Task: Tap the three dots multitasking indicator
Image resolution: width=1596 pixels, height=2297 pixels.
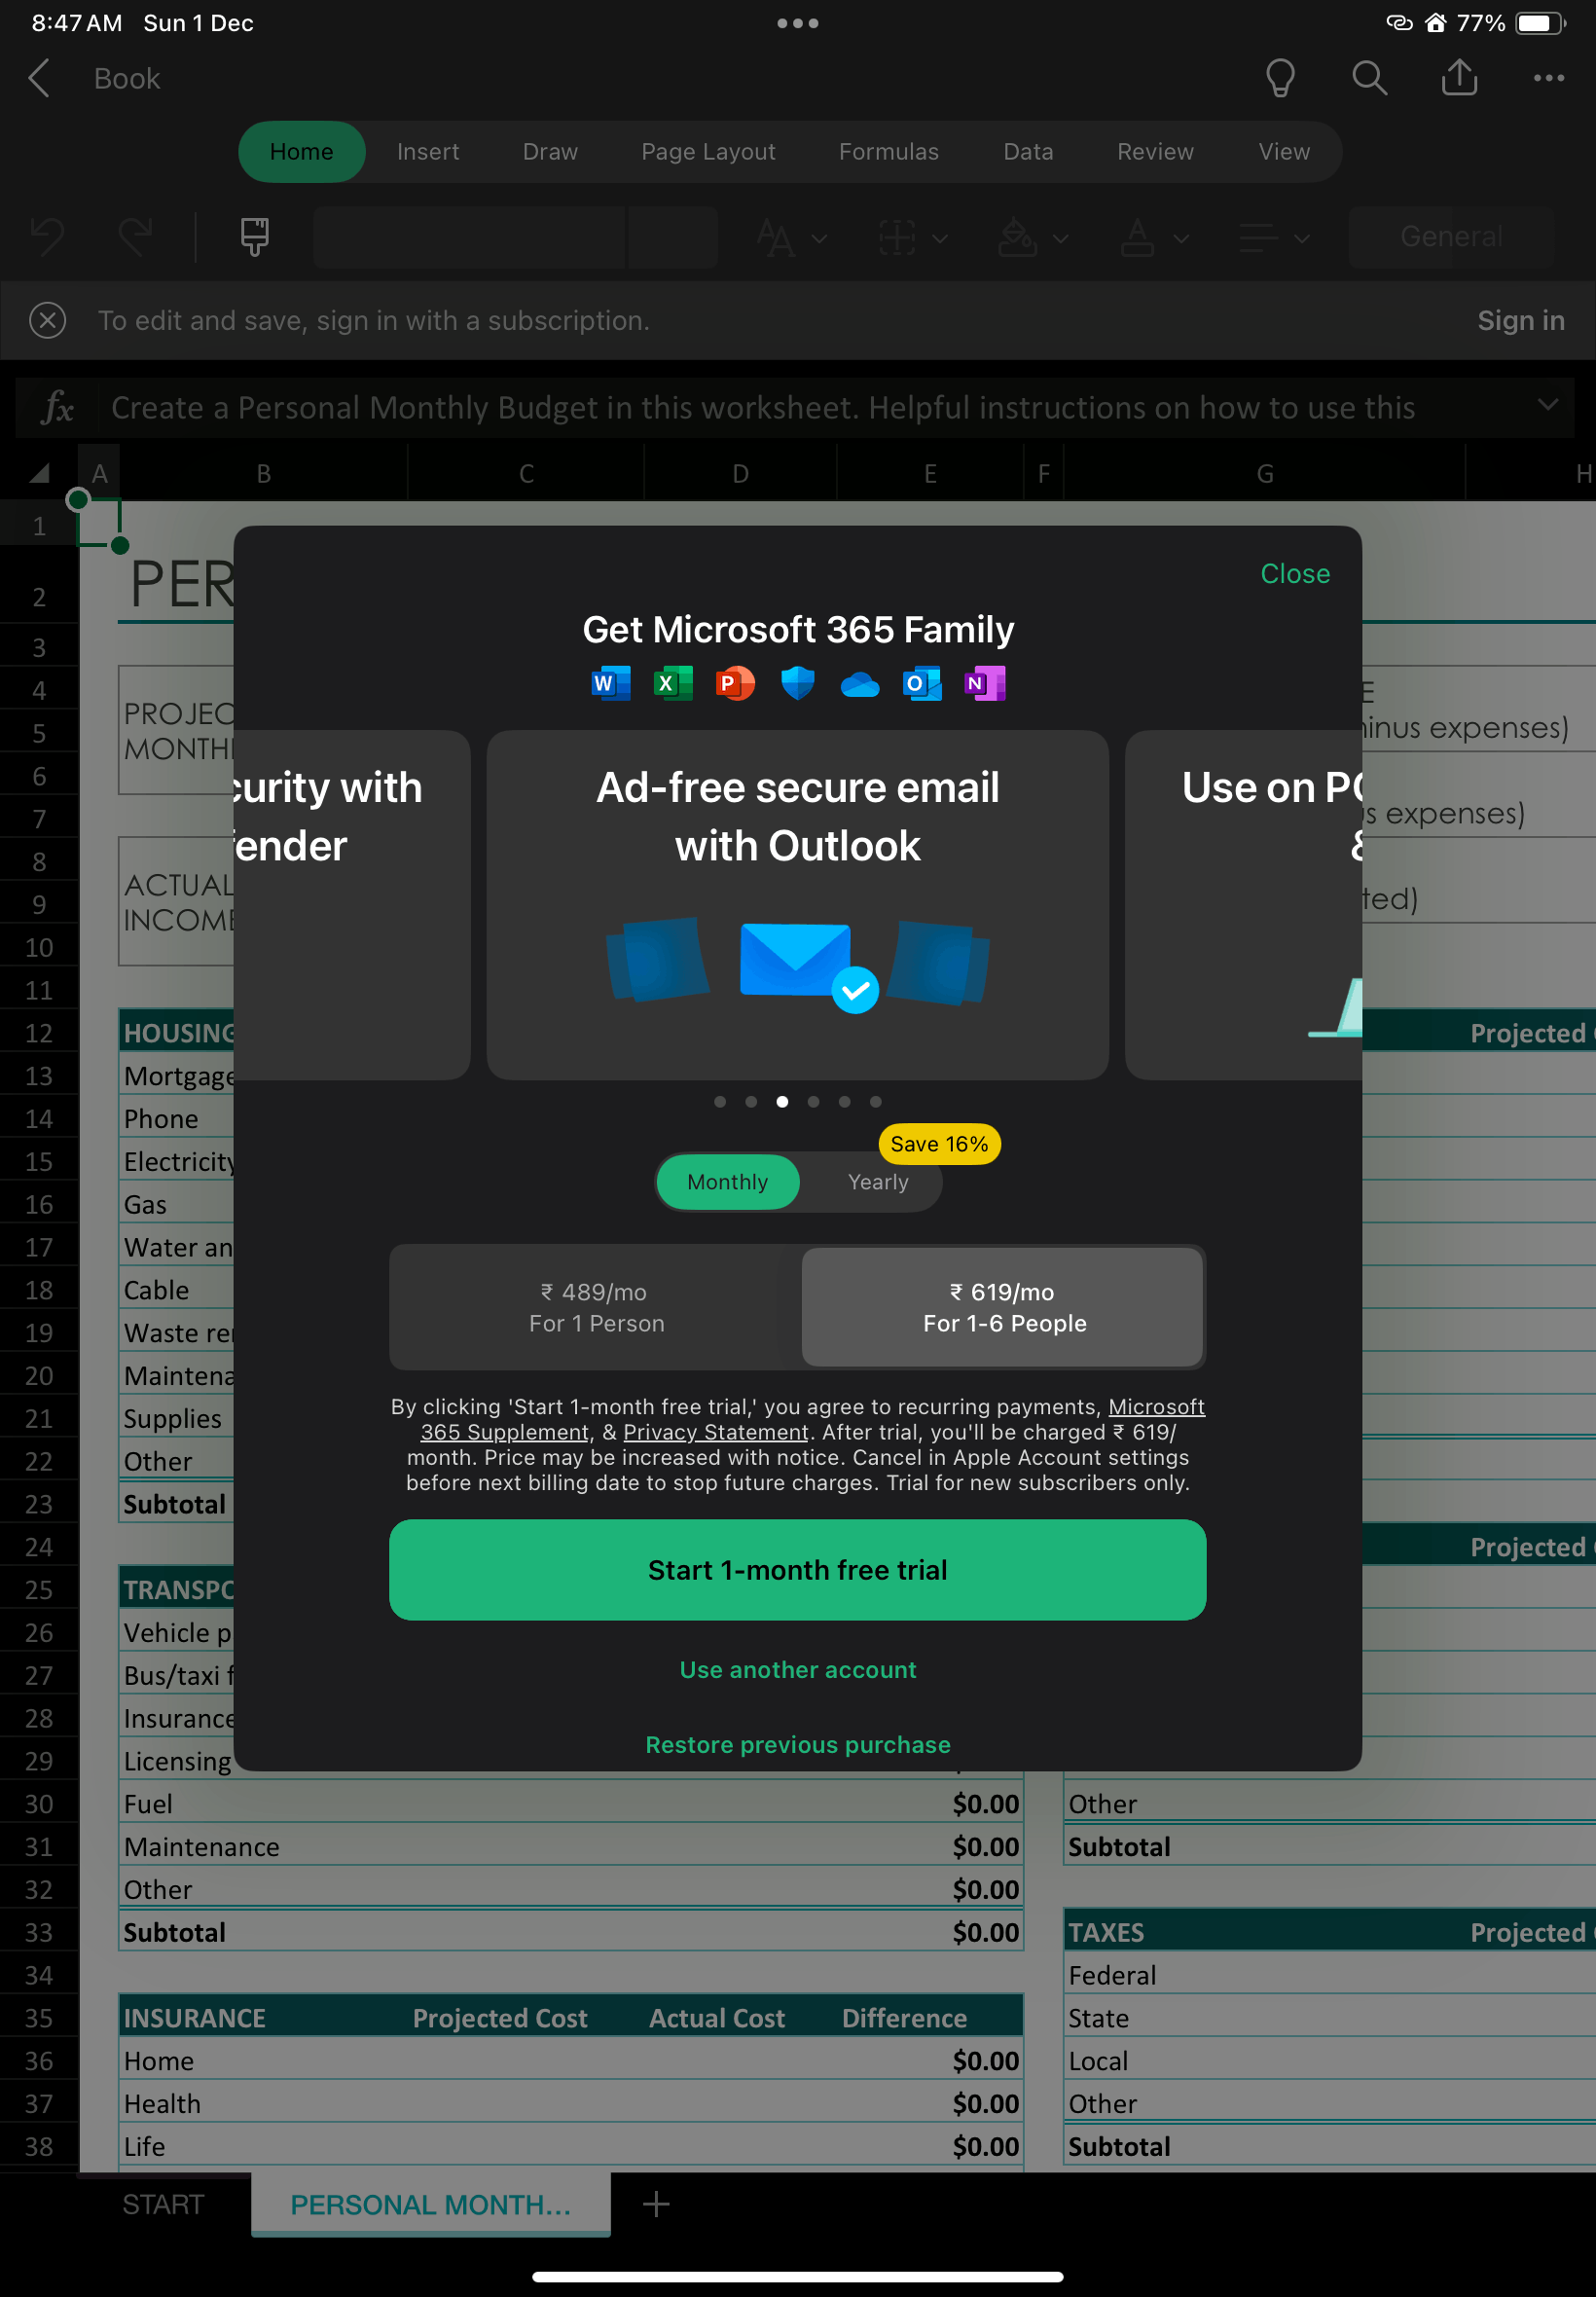Action: click(797, 23)
